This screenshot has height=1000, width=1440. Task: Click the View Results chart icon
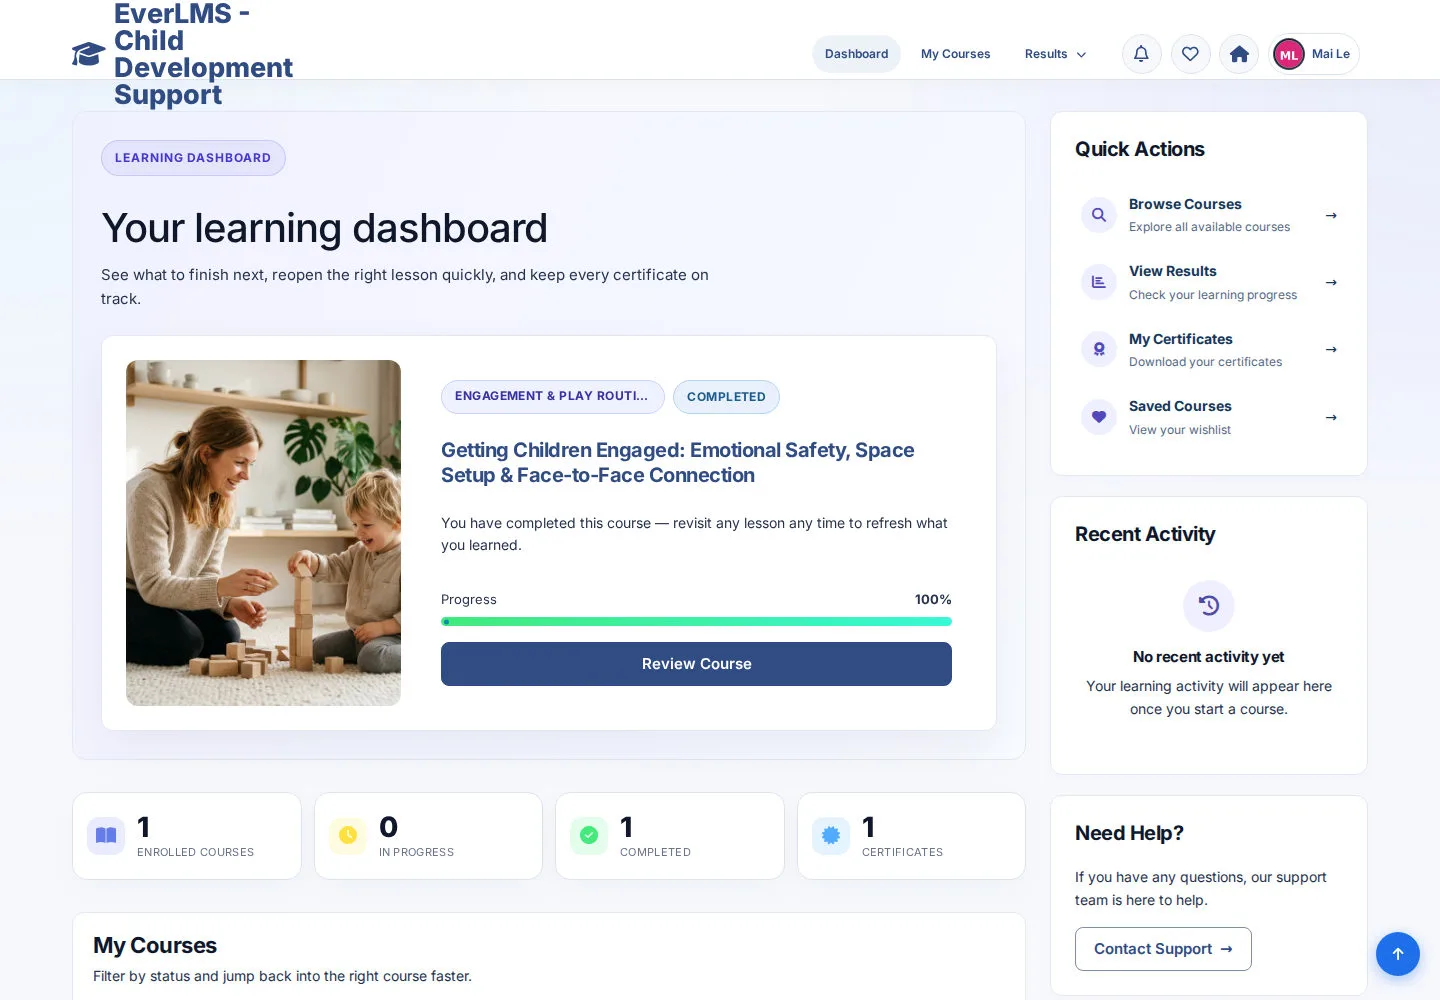coord(1099,282)
